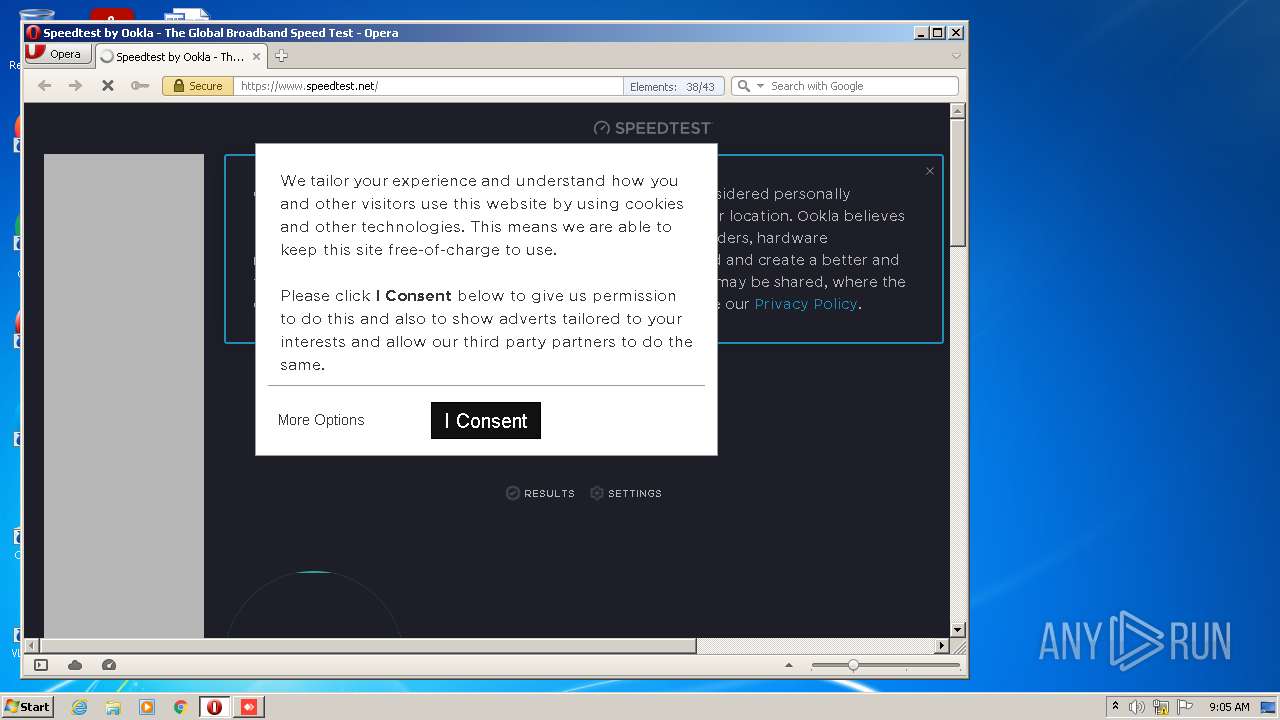This screenshot has height=720, width=1280.
Task: Click the vertical scrollbar down arrow
Action: pyautogui.click(x=957, y=630)
